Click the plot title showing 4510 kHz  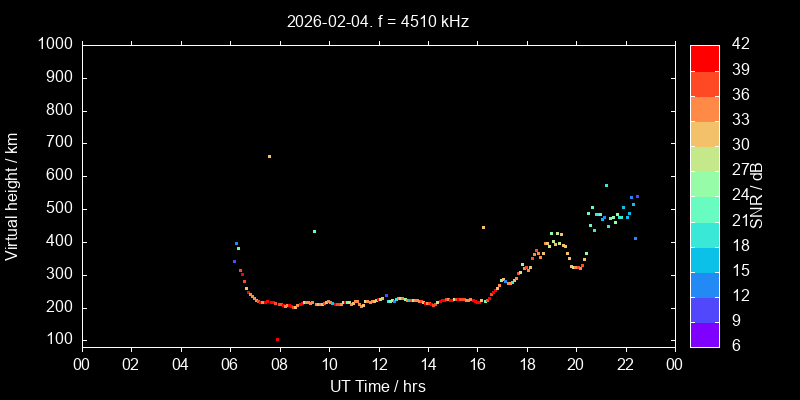(377, 21)
